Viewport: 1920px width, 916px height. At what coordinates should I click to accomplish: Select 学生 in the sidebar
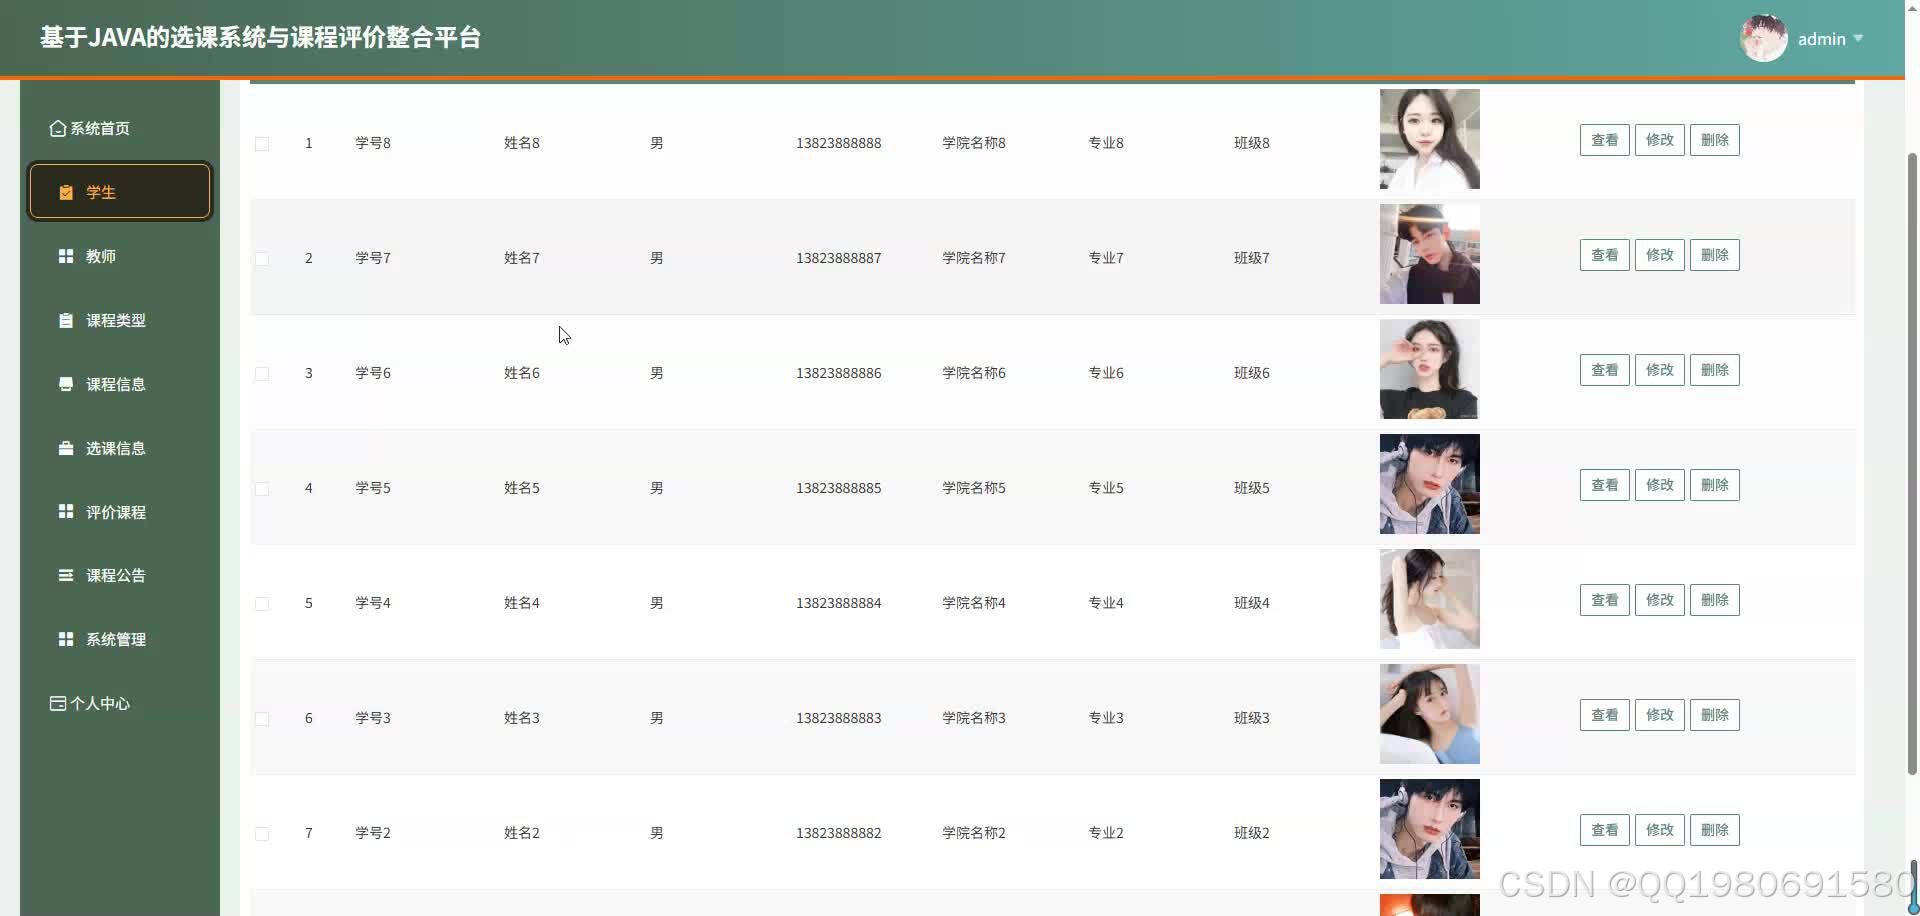click(120, 191)
